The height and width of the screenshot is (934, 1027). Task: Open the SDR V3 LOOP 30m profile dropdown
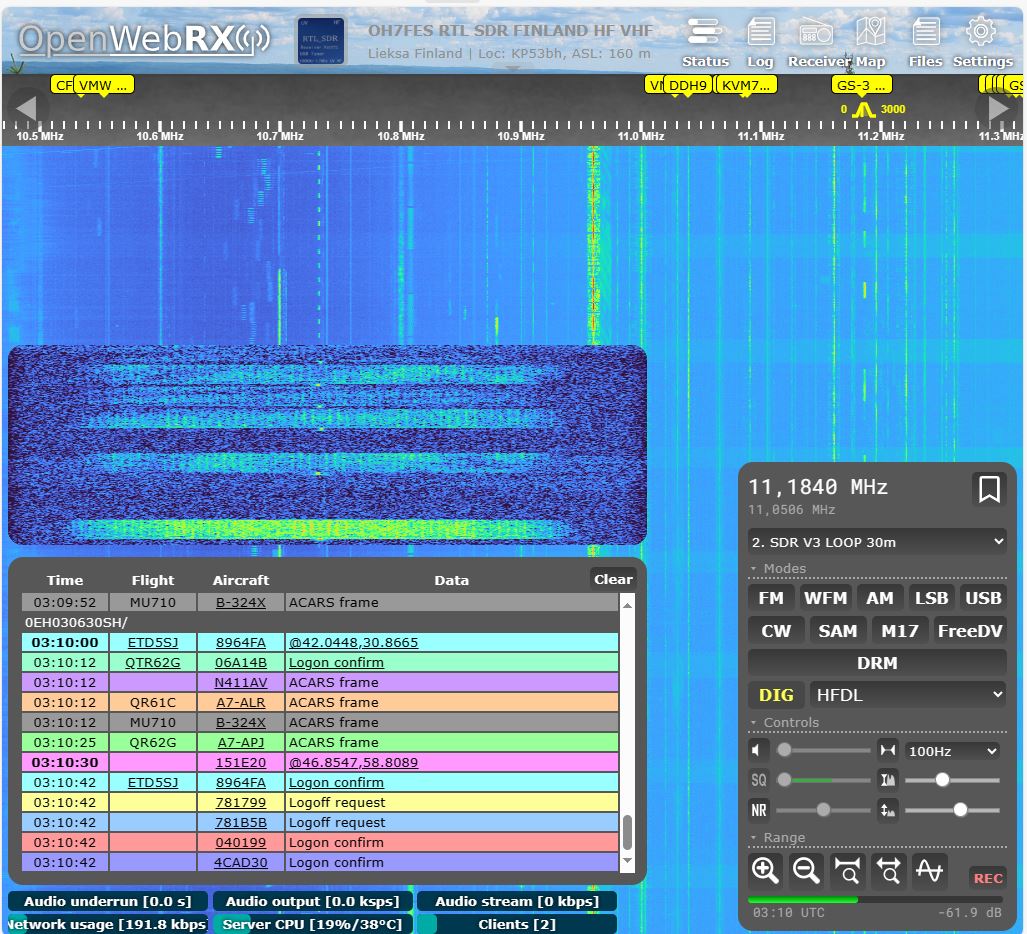[877, 542]
